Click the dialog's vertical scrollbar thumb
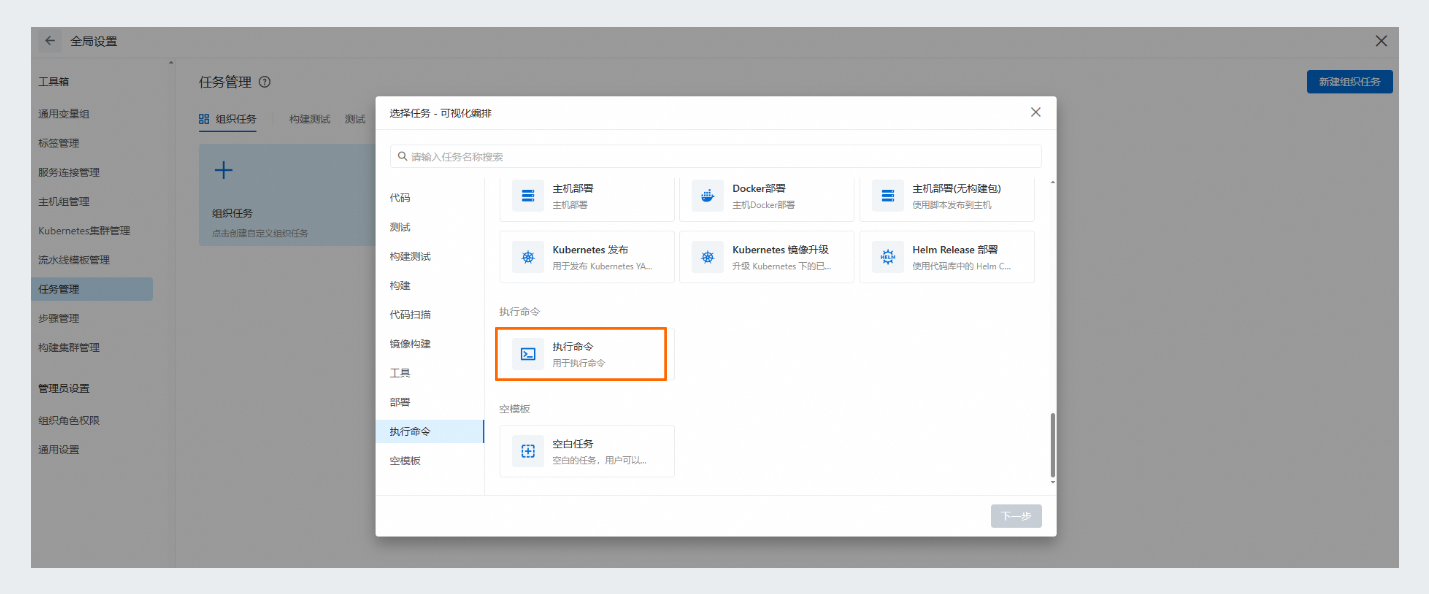Viewport: 1429px width, 594px height. click(1053, 445)
